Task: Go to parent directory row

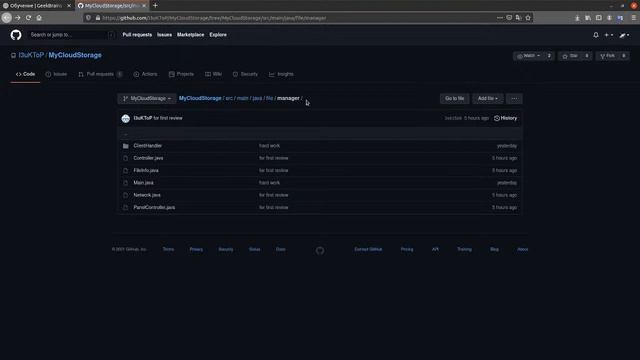Action: [320, 134]
